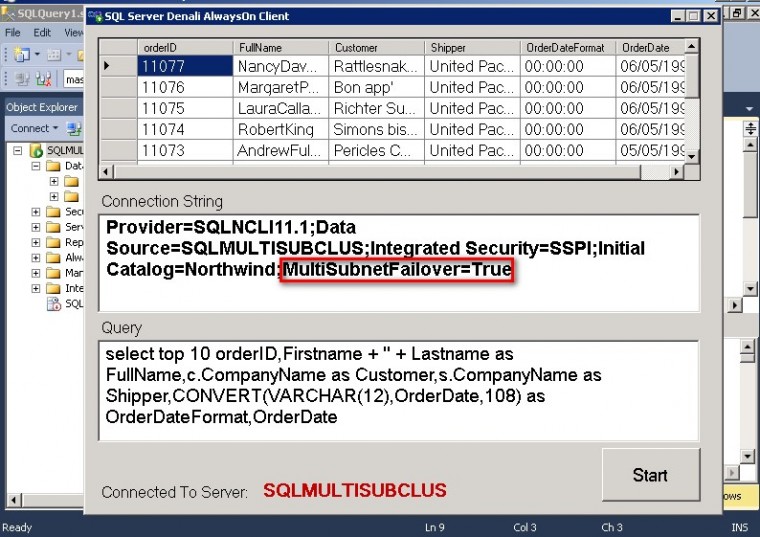Expand the AlwaysOn folder node
760x537 pixels.
point(36,257)
